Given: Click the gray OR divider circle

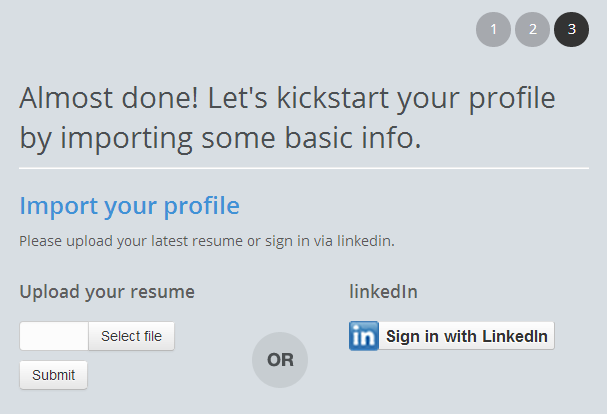Looking at the screenshot, I should click(x=280, y=360).
